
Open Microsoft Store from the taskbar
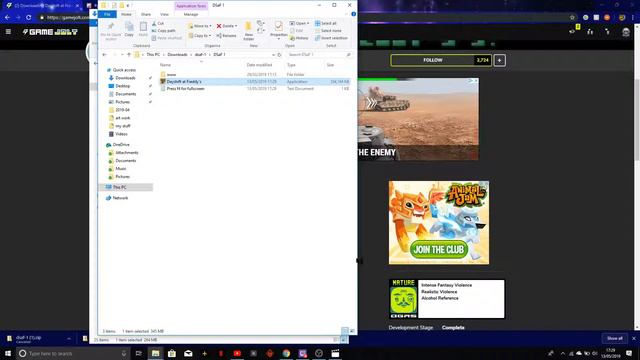pos(172,353)
